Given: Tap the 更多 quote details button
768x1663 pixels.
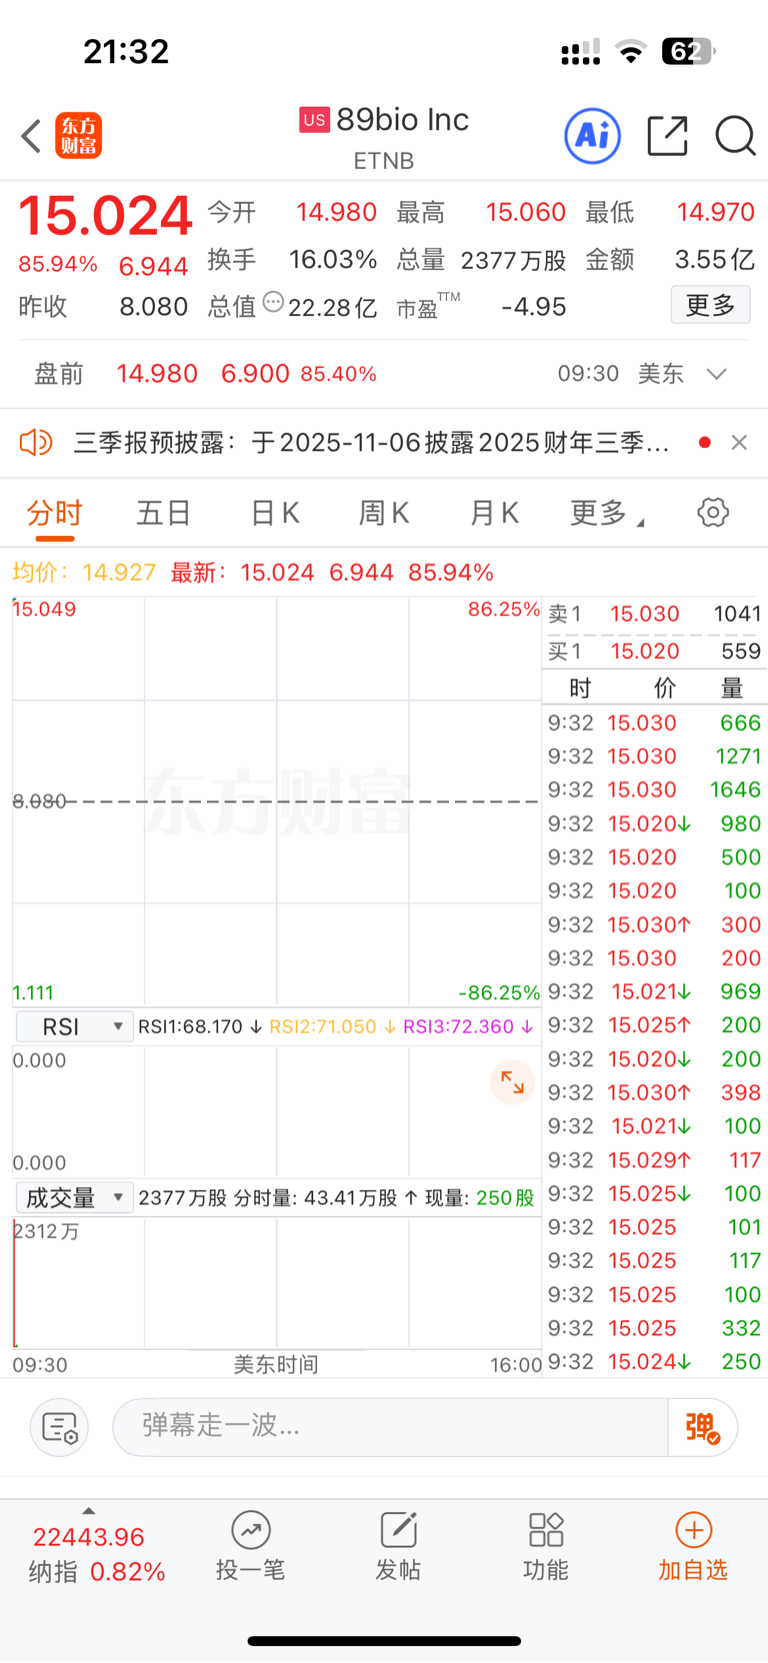Looking at the screenshot, I should [710, 305].
